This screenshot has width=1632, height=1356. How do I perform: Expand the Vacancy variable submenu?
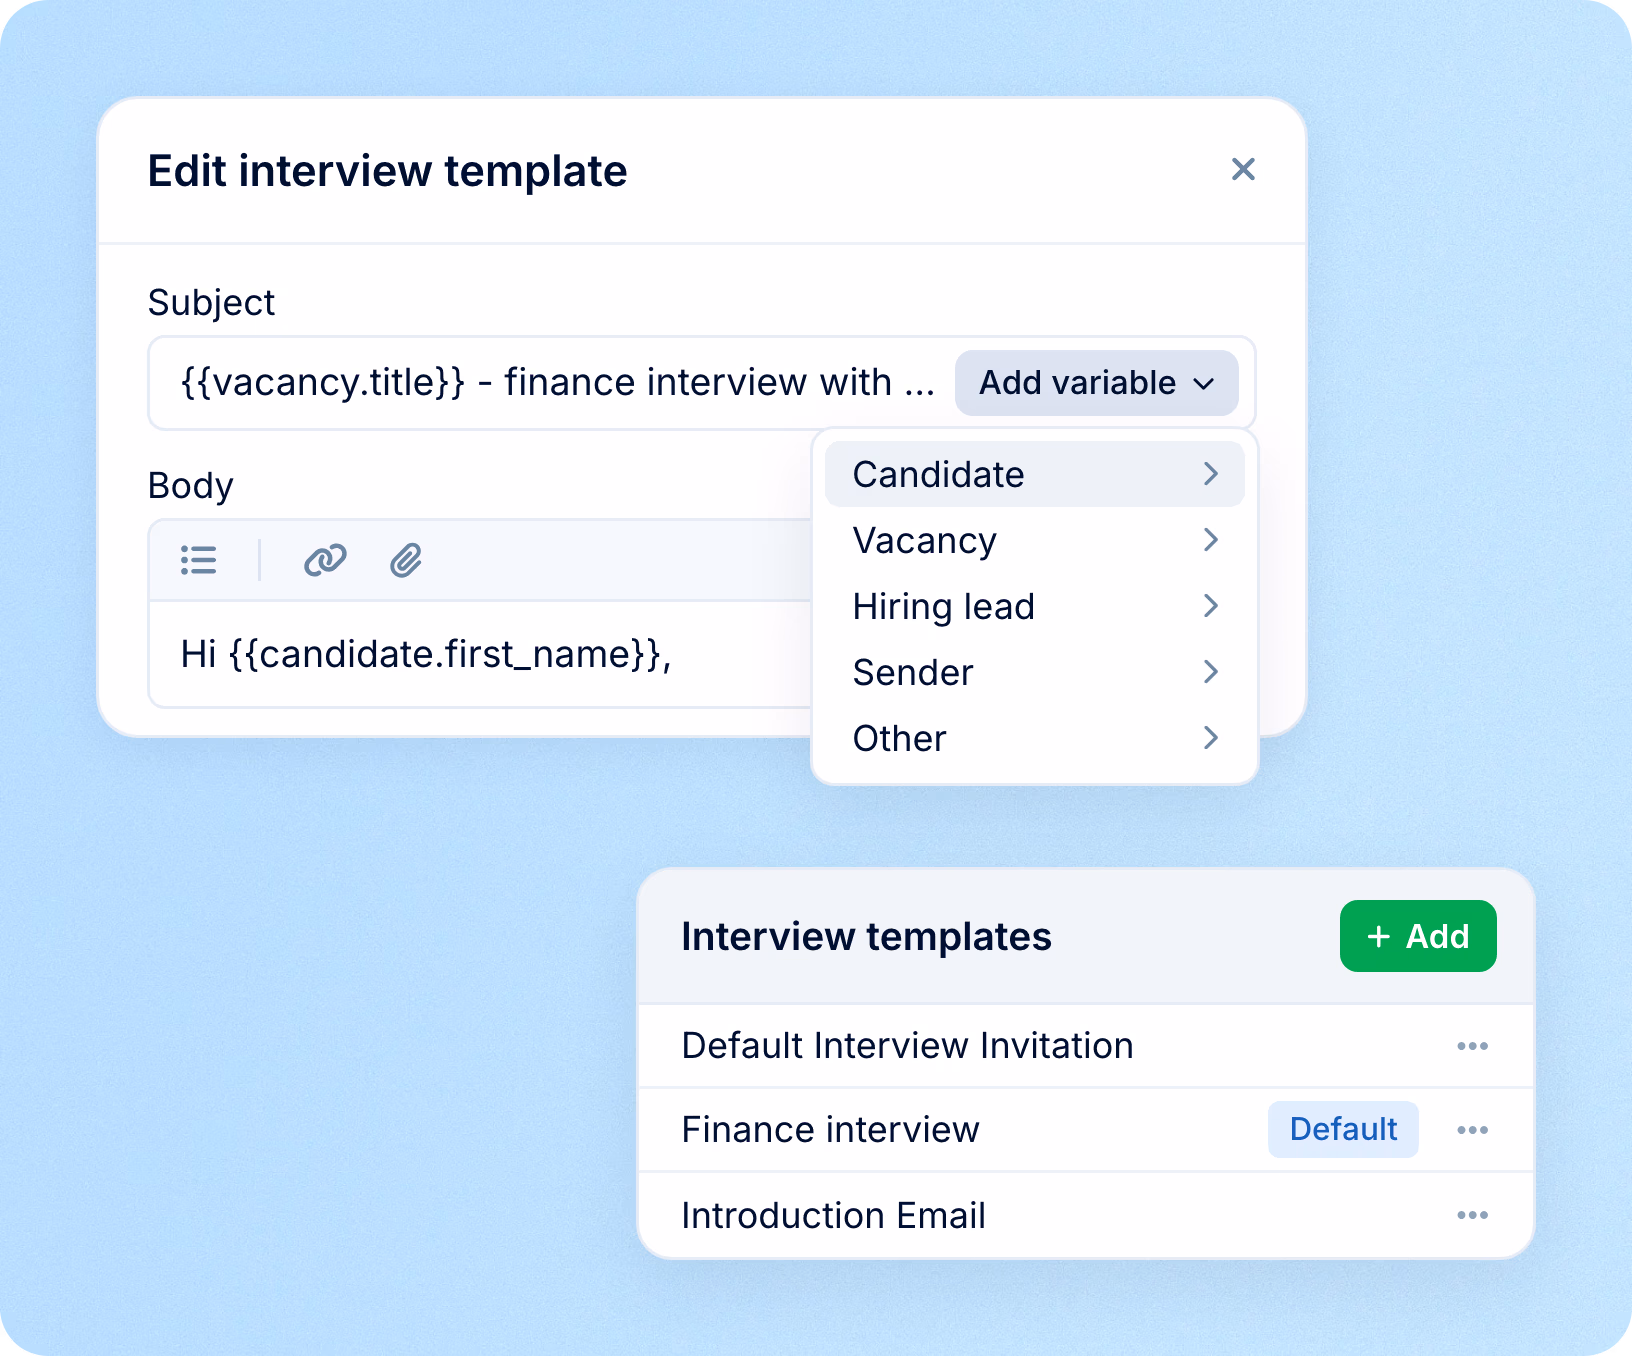(1034, 540)
